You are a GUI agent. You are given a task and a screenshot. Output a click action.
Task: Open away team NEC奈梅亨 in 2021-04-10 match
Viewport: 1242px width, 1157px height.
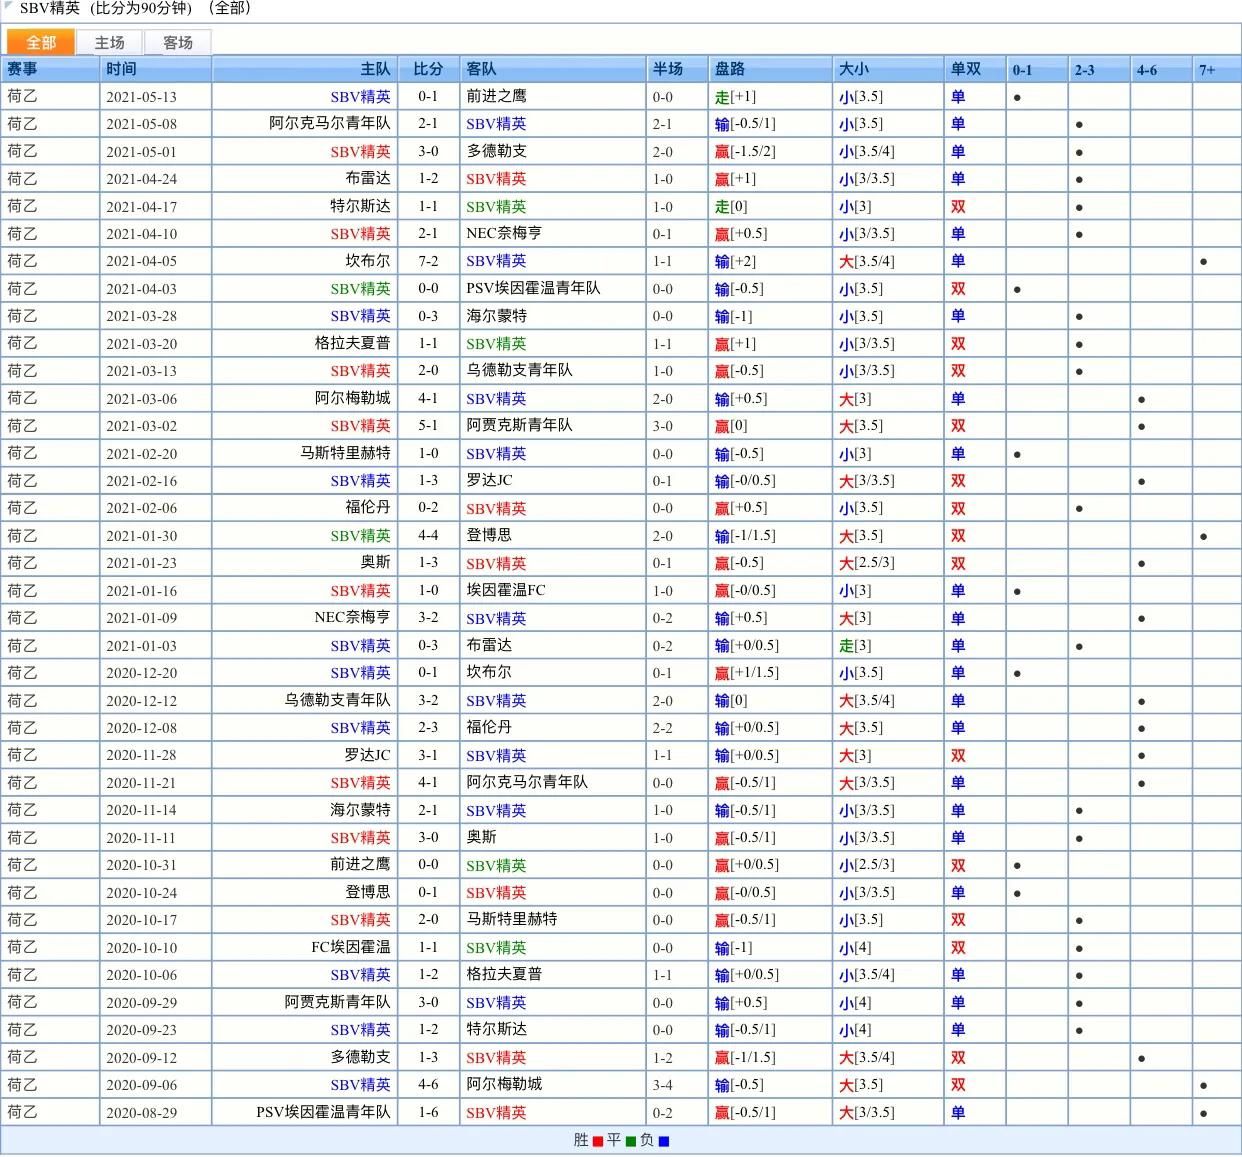coord(504,234)
